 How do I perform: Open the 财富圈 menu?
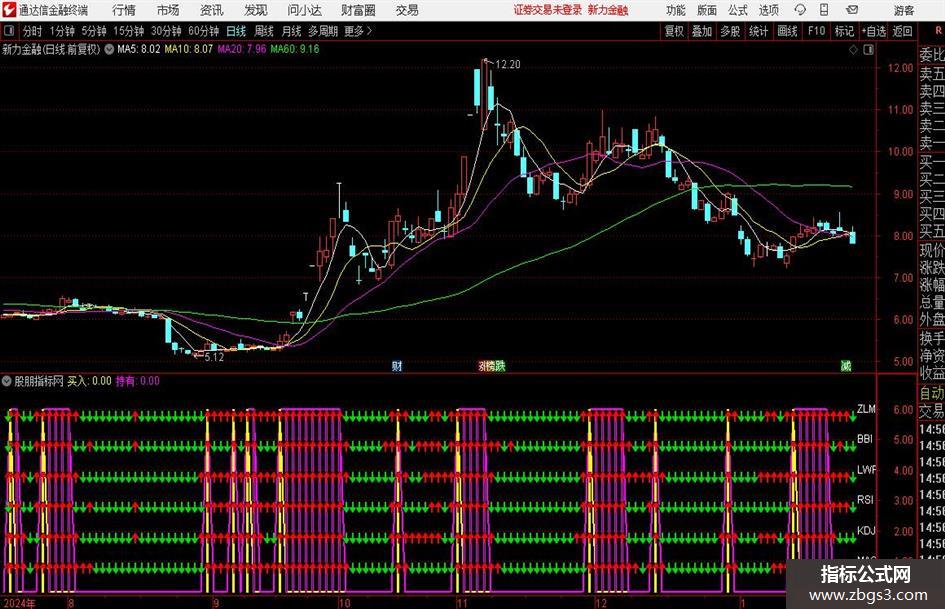pos(358,10)
